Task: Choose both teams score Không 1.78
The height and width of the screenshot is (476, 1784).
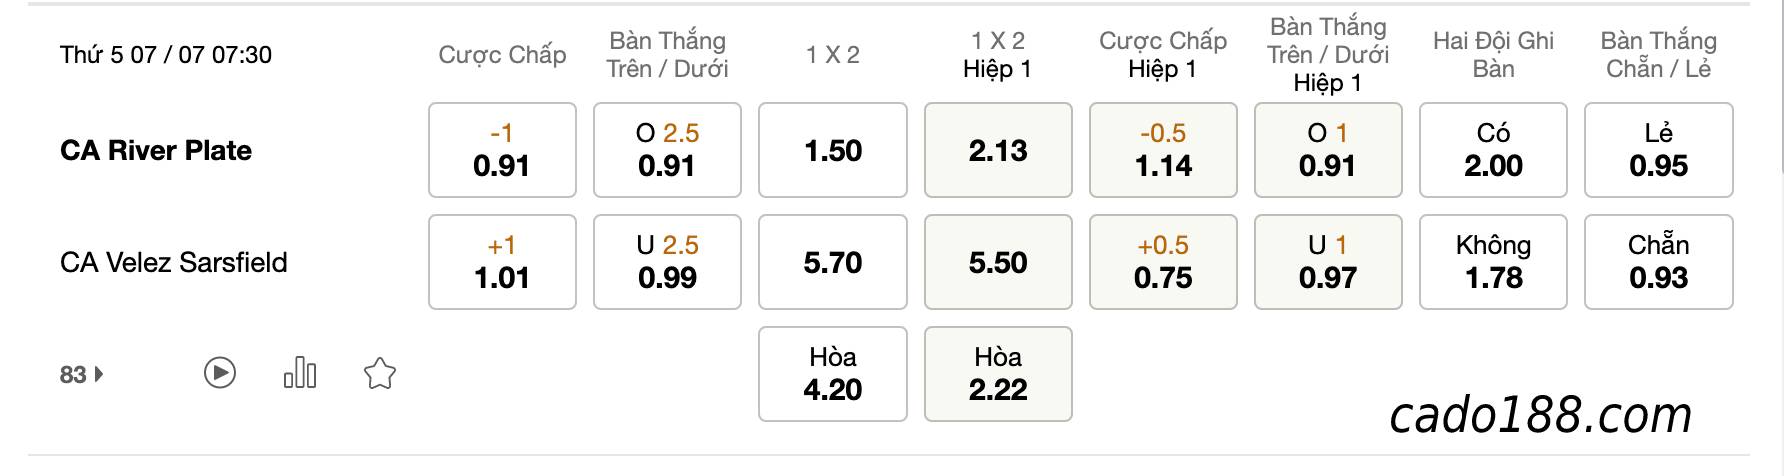Action: coord(1493,262)
